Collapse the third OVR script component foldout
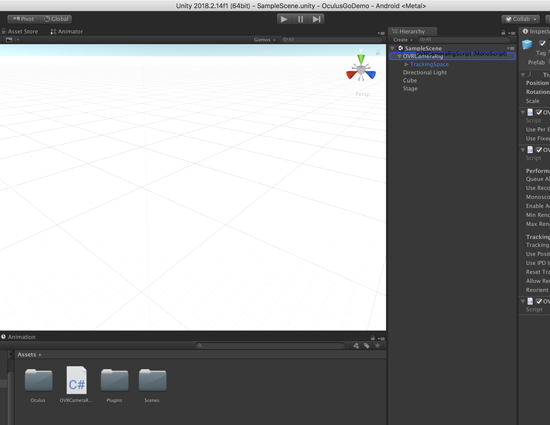550x425 pixels. pyautogui.click(x=523, y=301)
